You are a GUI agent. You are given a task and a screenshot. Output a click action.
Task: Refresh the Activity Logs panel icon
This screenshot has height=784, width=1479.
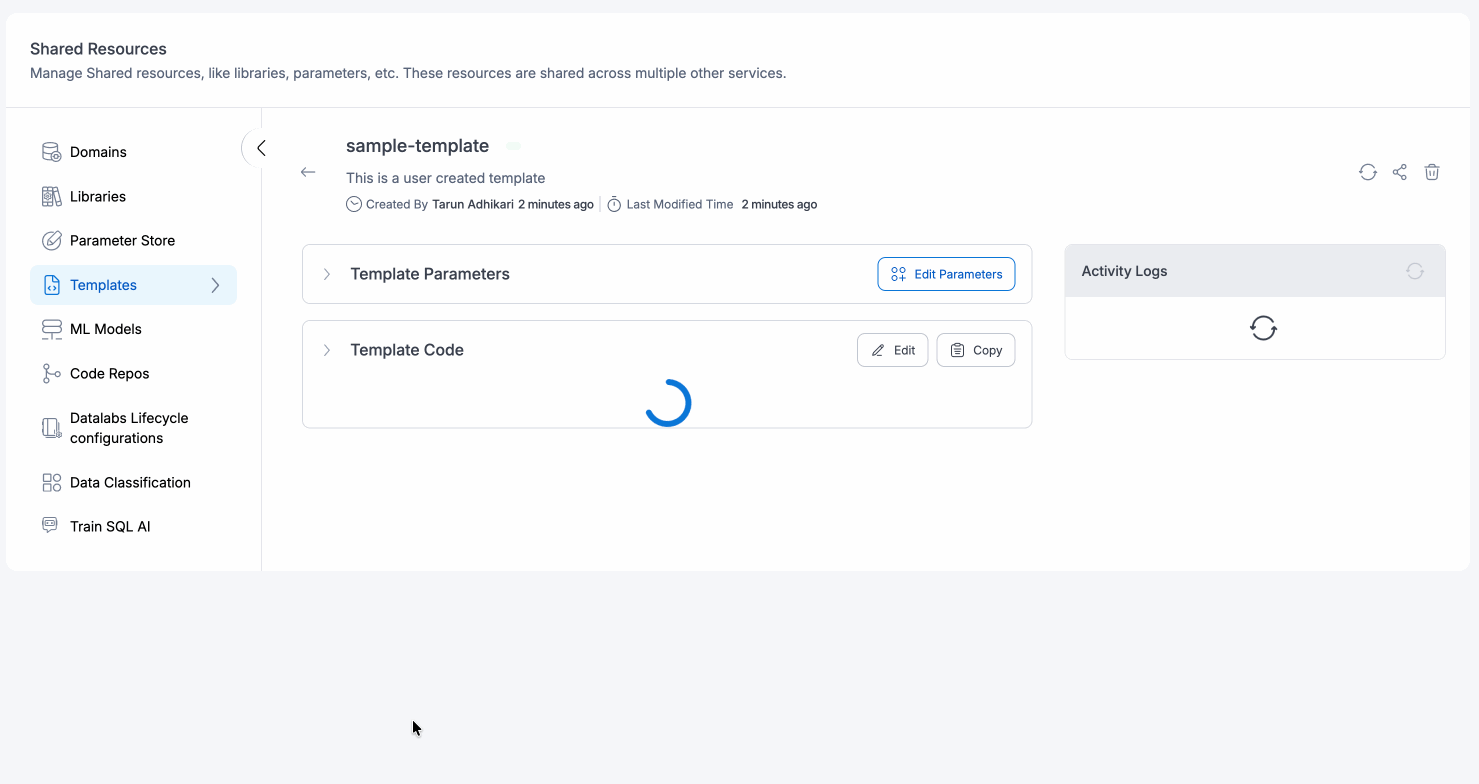click(x=1414, y=270)
